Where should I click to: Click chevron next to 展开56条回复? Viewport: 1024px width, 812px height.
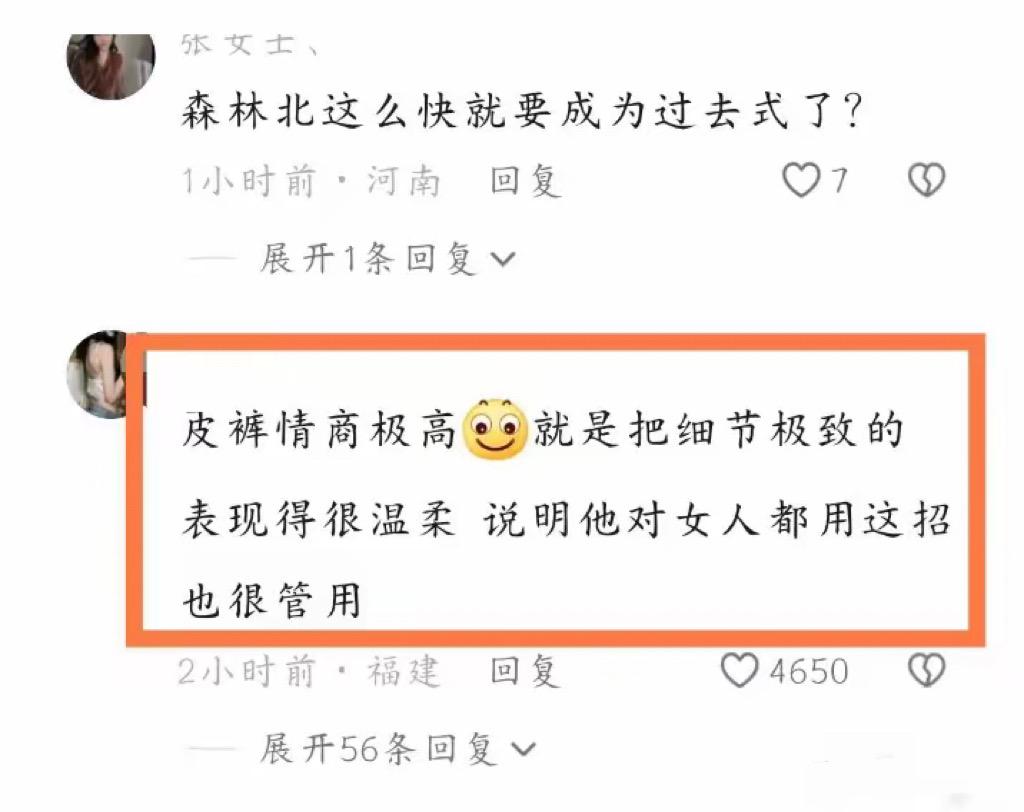pyautogui.click(x=523, y=750)
